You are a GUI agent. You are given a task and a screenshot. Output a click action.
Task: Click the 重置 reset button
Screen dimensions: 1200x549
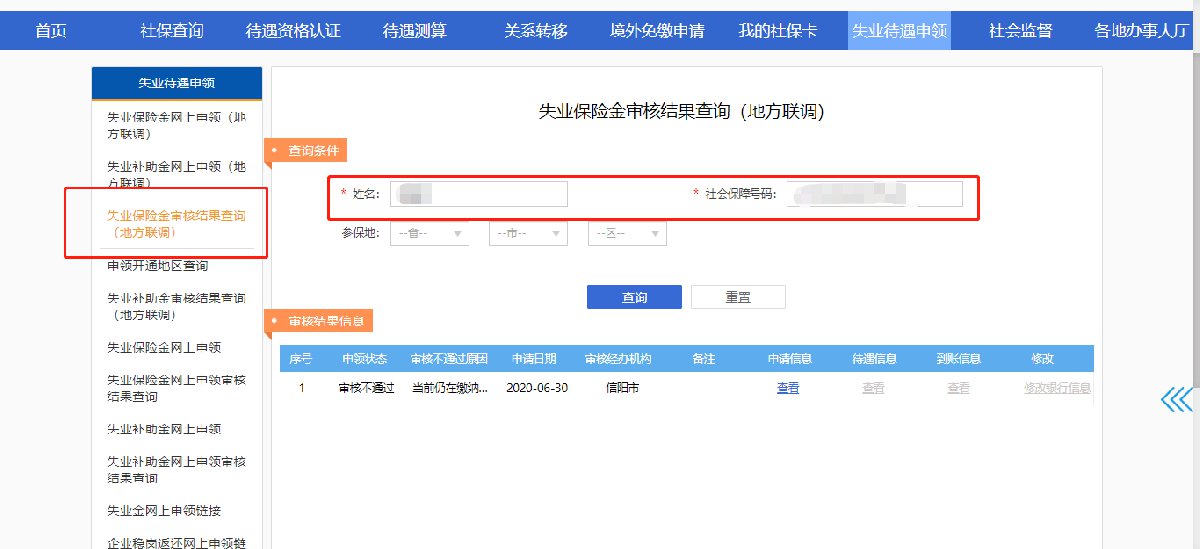click(738, 297)
